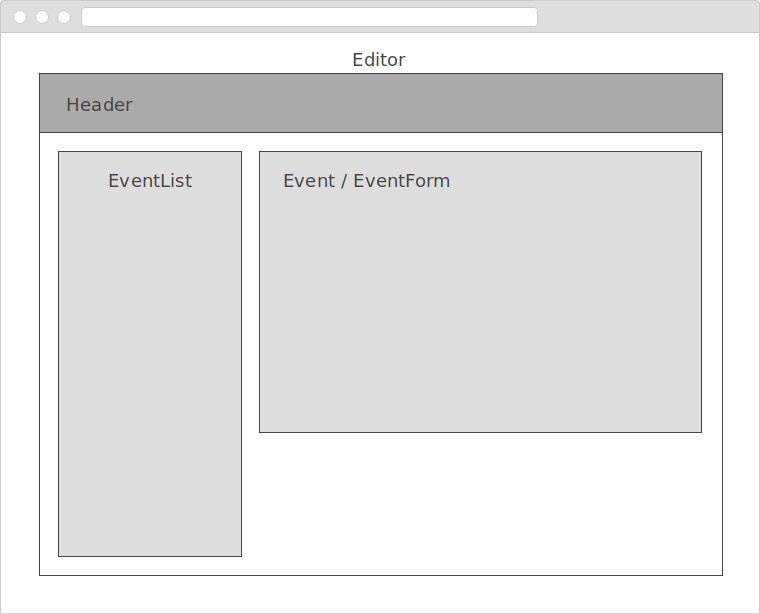The height and width of the screenshot is (614, 760).
Task: Click the 'Editor' title text
Action: point(379,60)
